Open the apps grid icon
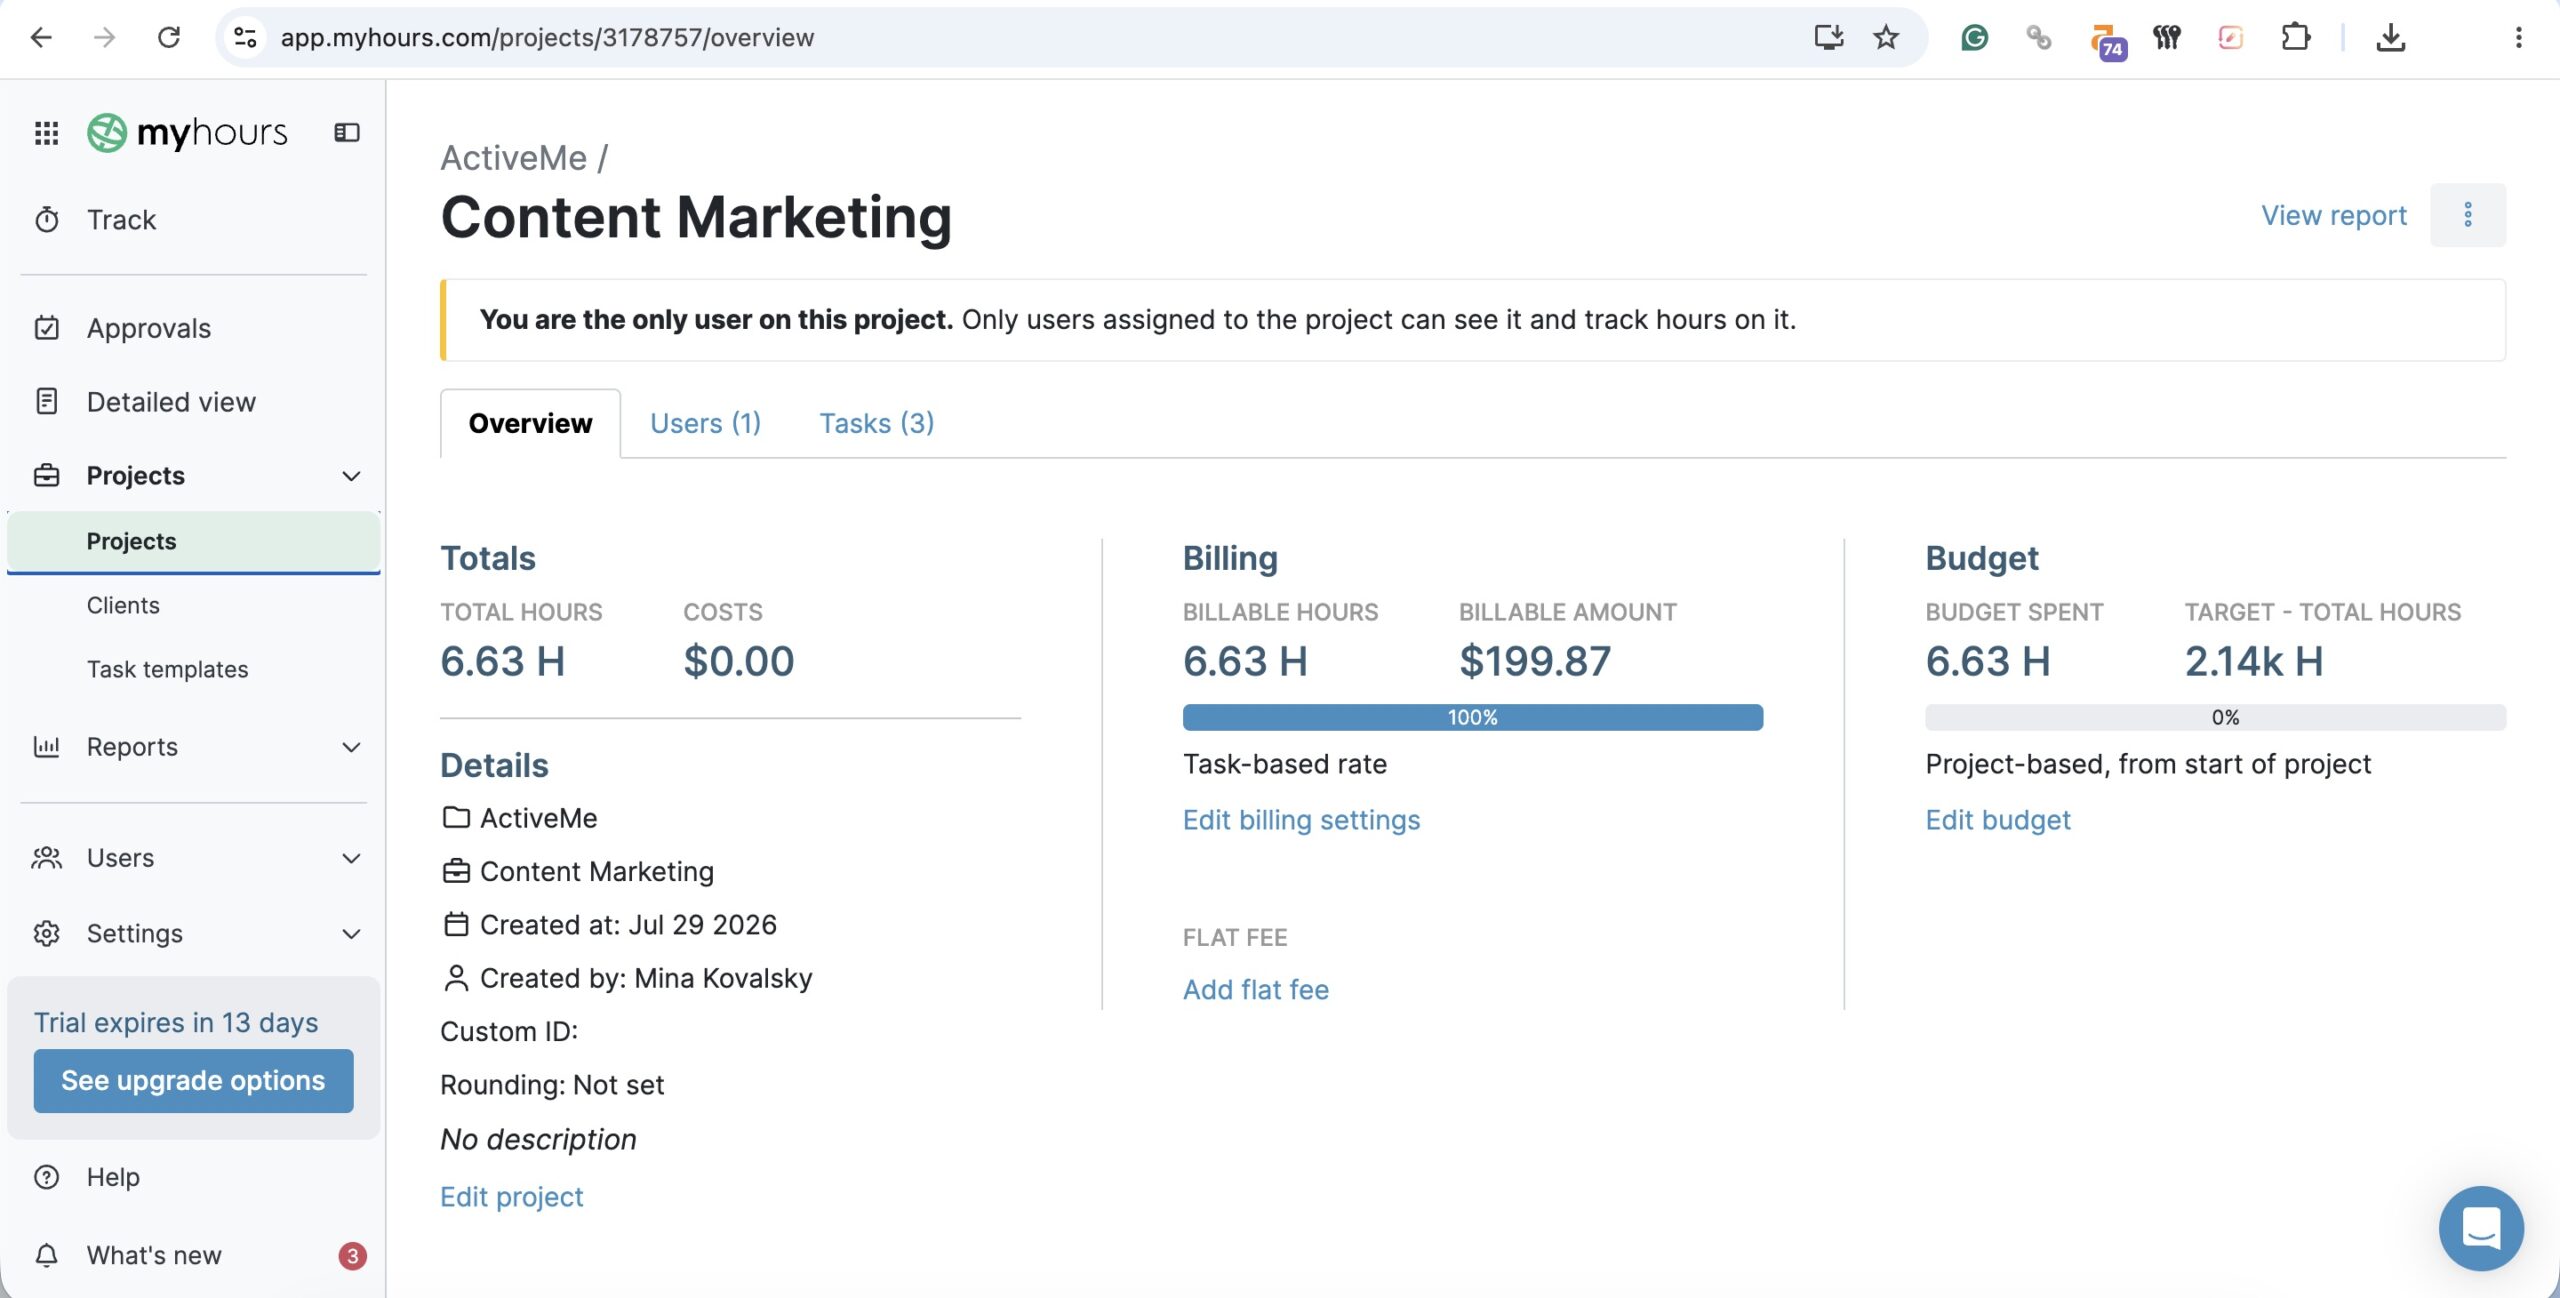Screen dimensions: 2560x1298 click(x=46, y=133)
